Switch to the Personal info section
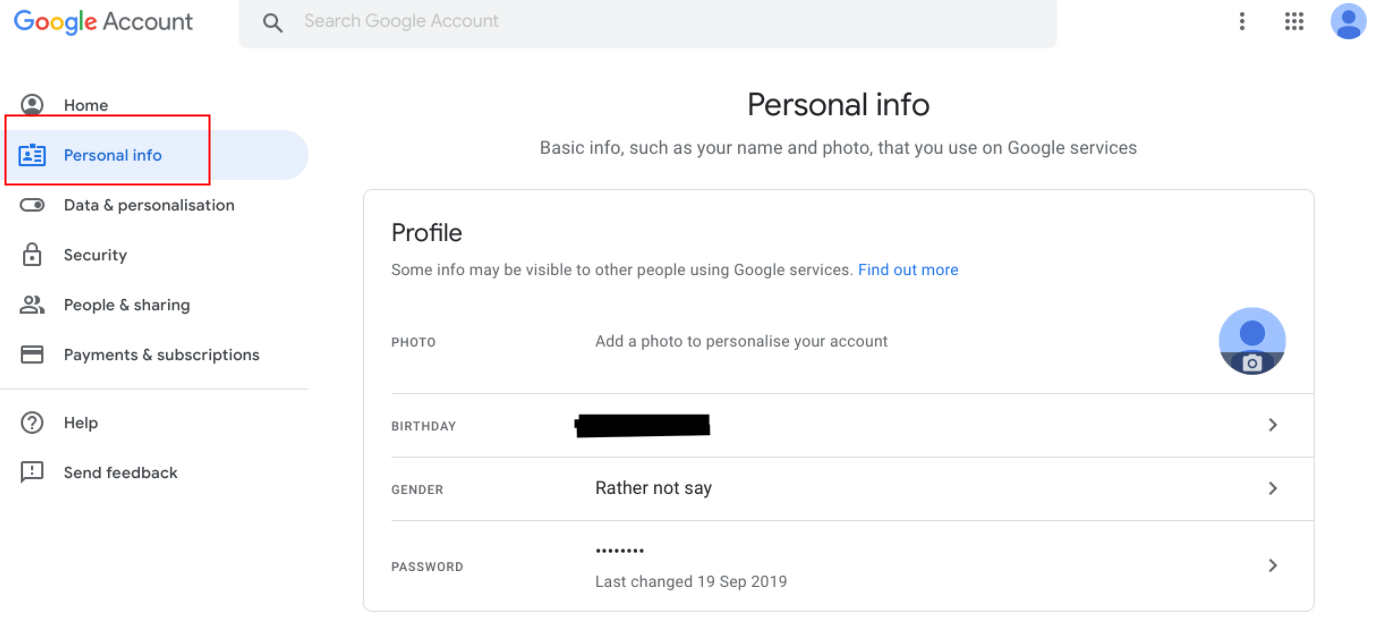This screenshot has height=620, width=1373. 112,155
